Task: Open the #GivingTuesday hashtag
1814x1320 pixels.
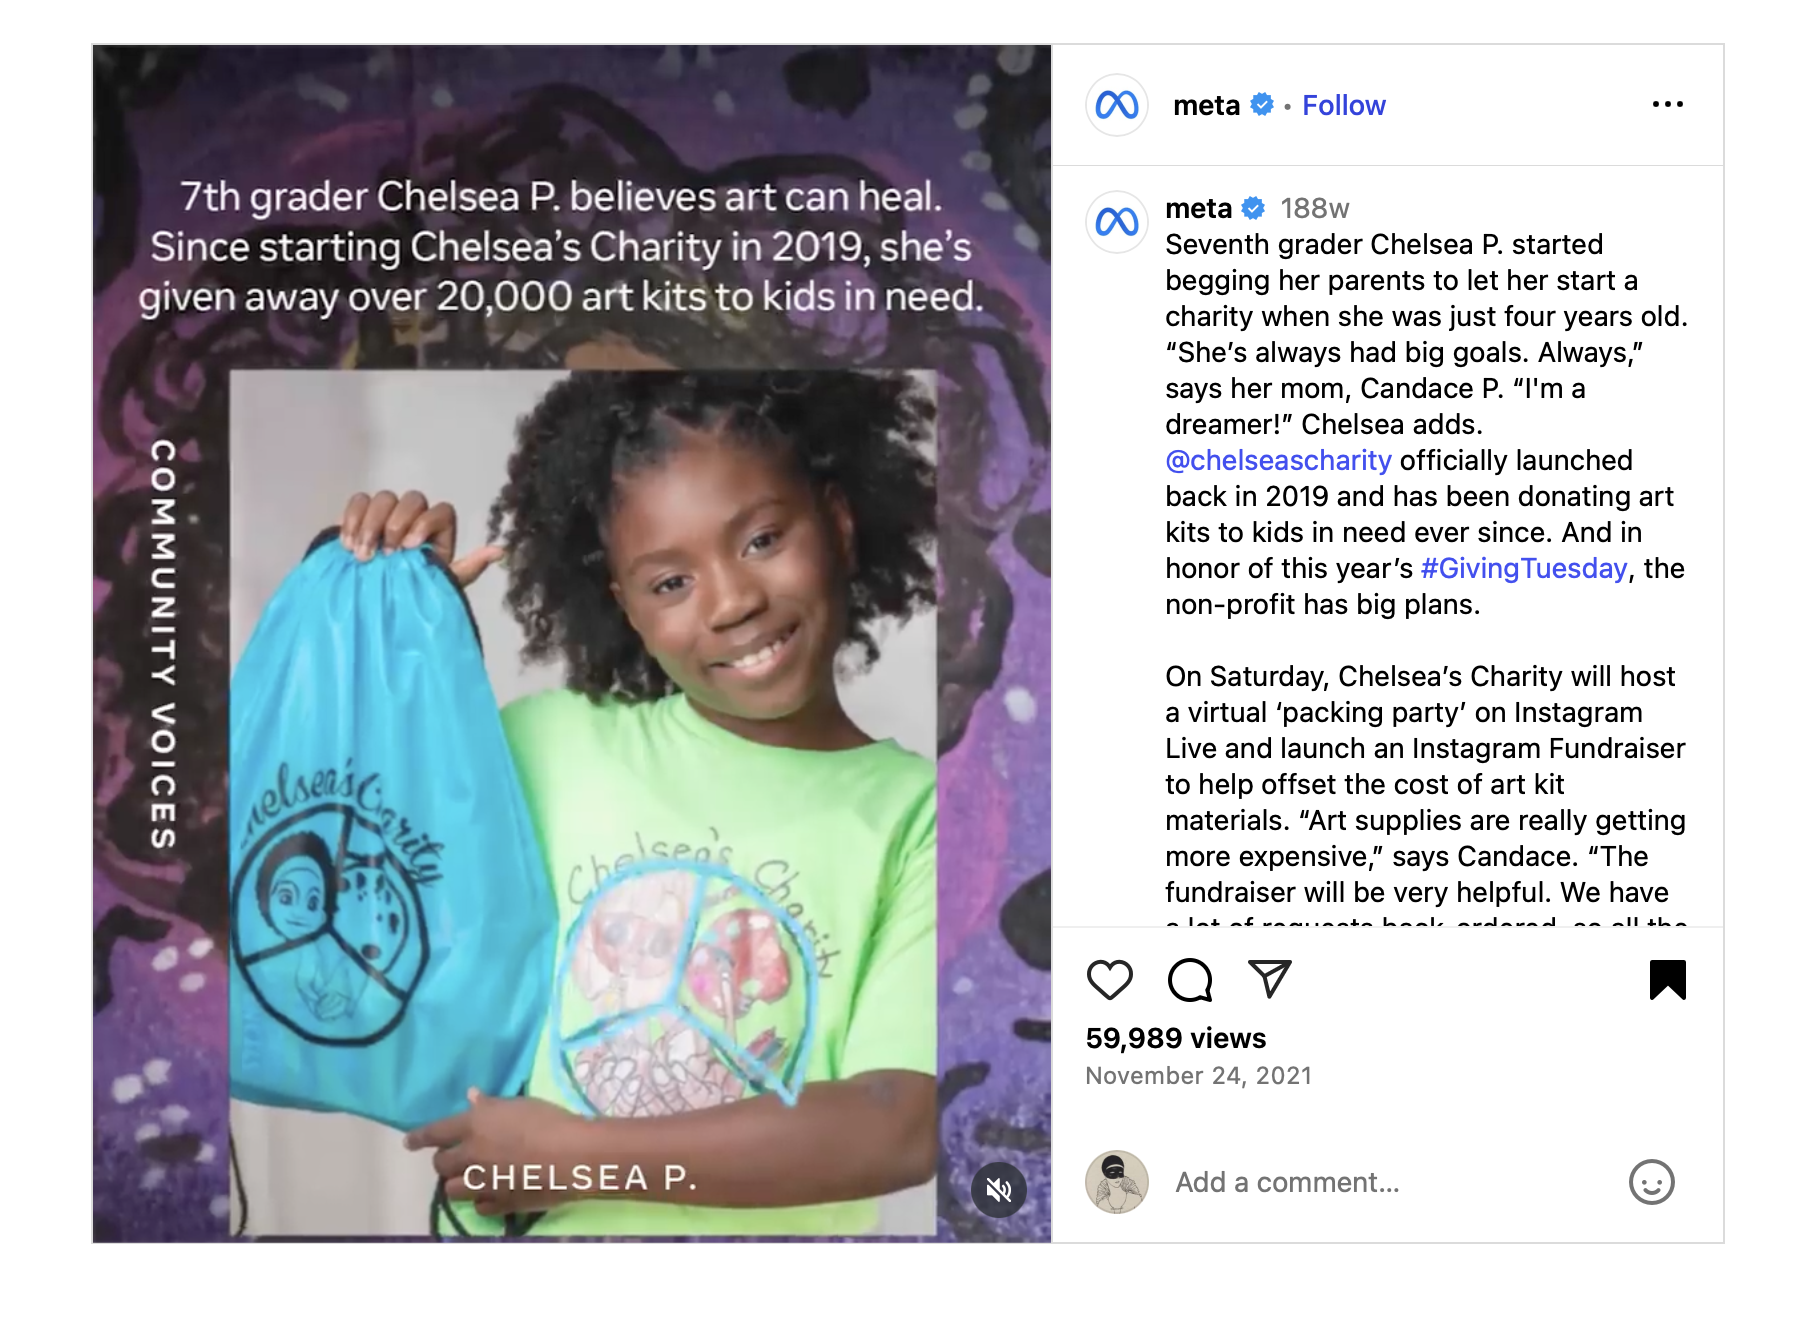Action: click(x=1524, y=568)
